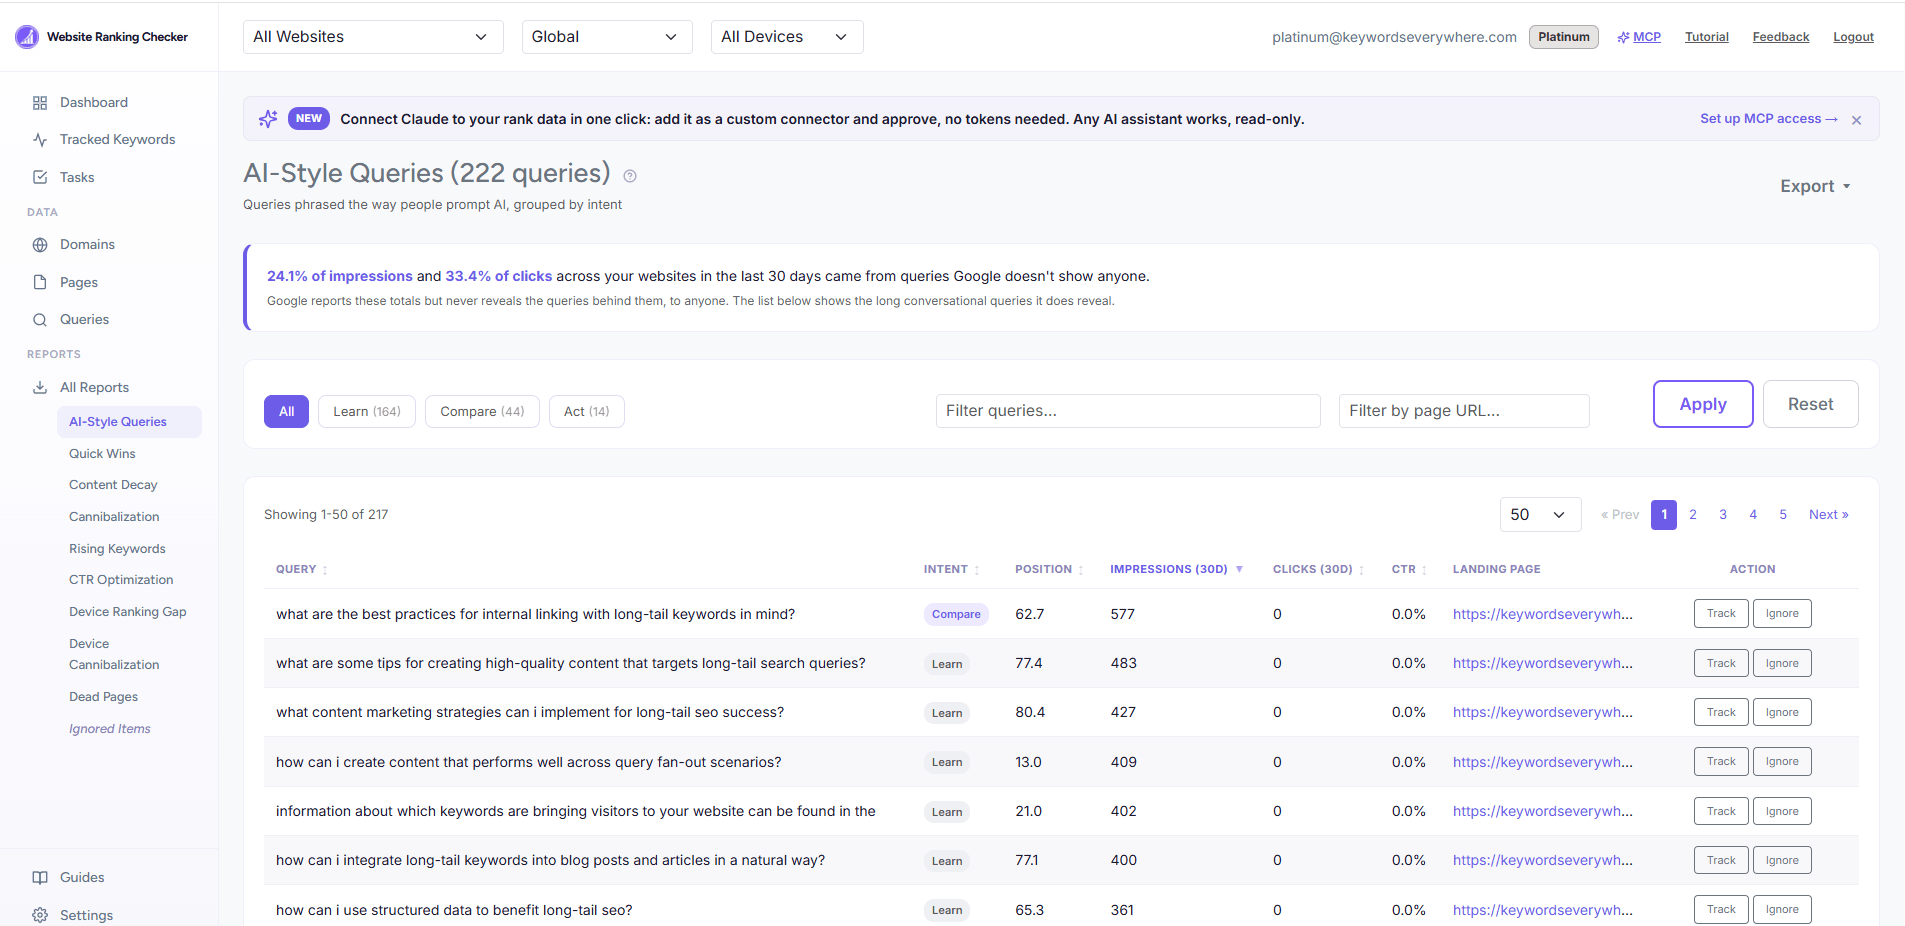Expand the Export menu
Viewport: 1905px width, 926px height.
[x=1815, y=186]
